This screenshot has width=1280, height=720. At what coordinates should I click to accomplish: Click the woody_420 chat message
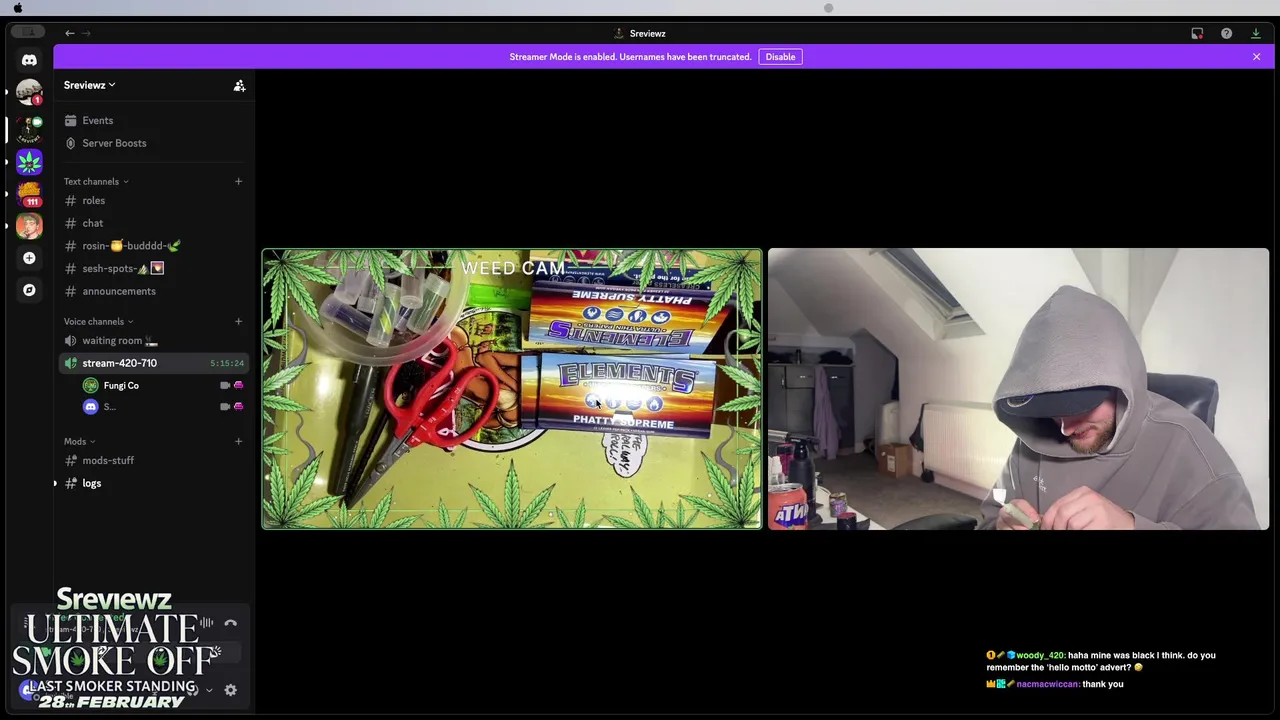pos(1101,661)
